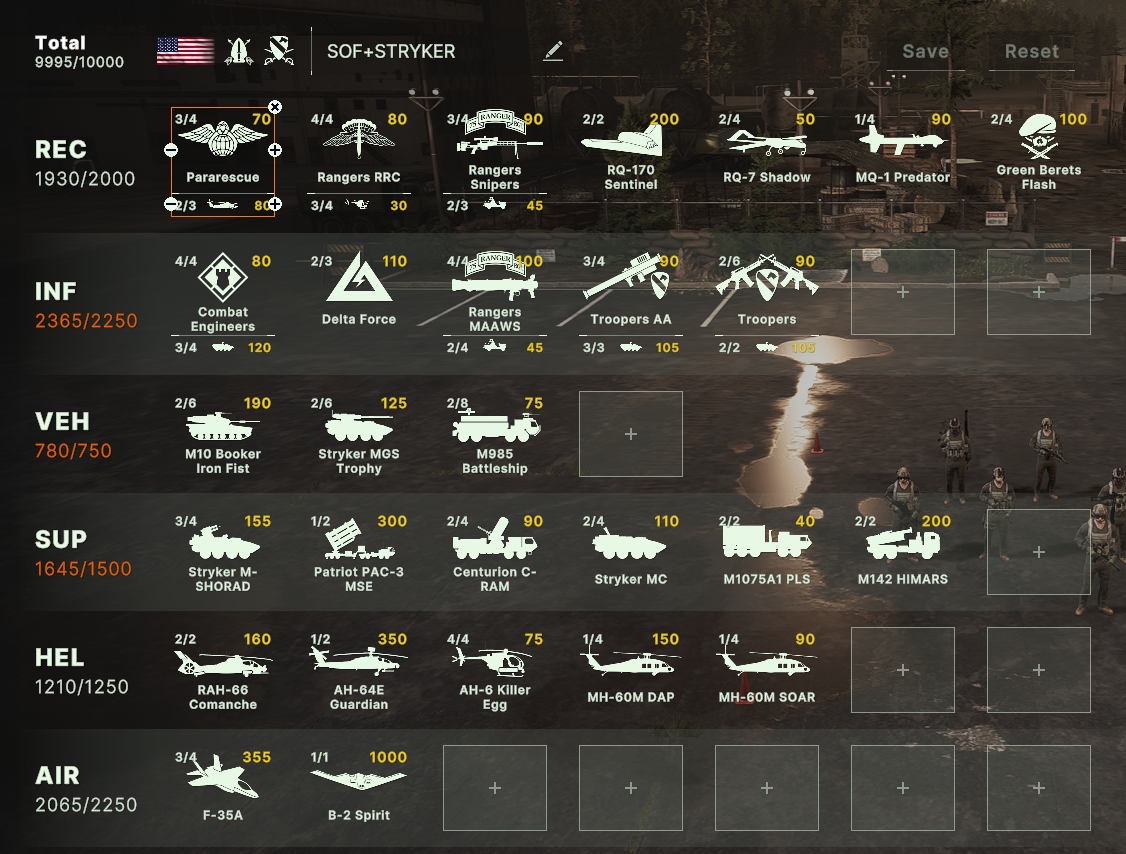The image size is (1126, 854).
Task: Click the pencil icon to rename deck
Action: click(553, 51)
